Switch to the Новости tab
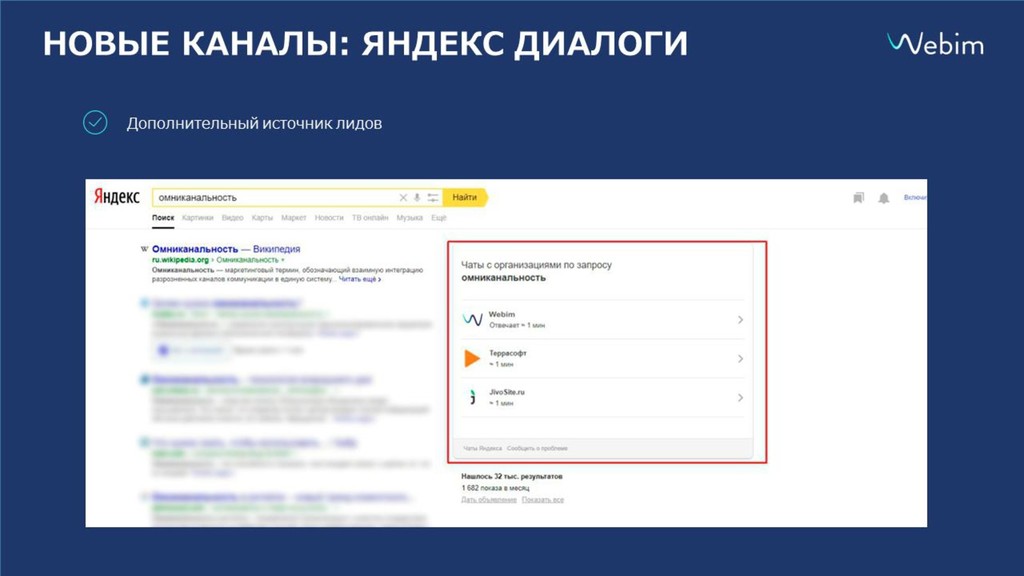Screen dimensions: 1024x576 (329, 218)
